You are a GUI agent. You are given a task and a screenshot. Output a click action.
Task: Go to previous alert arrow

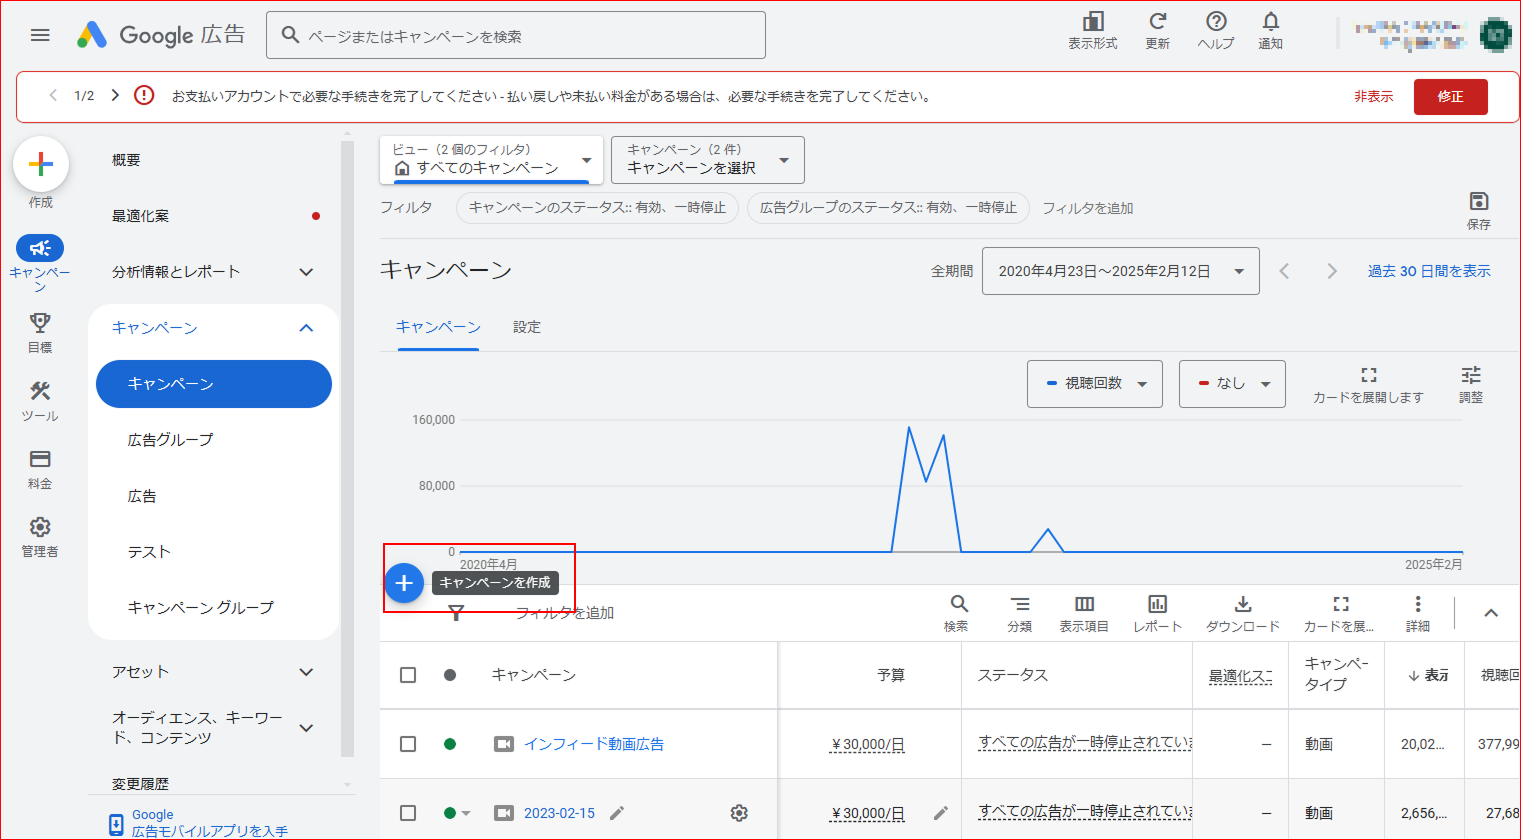[53, 95]
